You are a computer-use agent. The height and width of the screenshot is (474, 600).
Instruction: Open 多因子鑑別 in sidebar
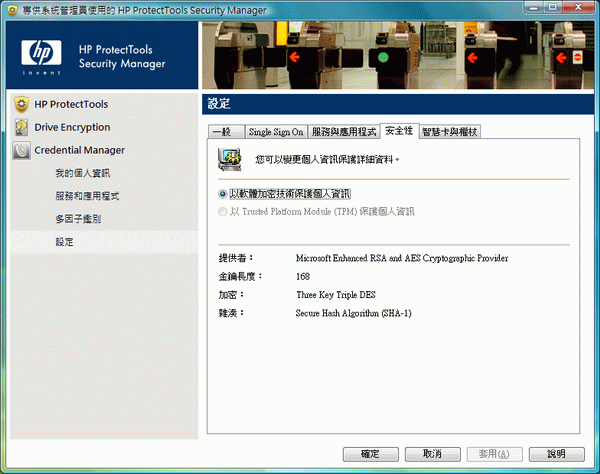click(x=78, y=219)
